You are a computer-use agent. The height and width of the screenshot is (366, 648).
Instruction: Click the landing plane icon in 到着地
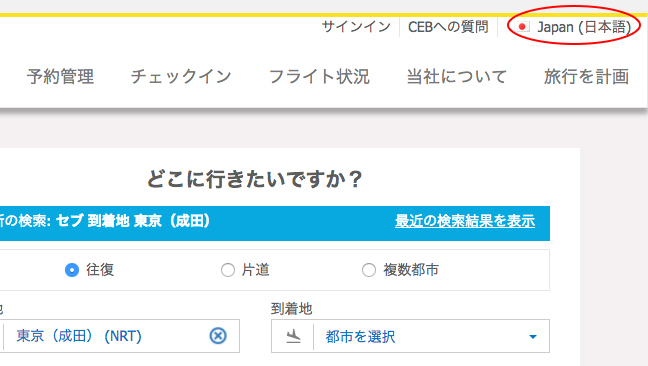pyautogui.click(x=293, y=336)
